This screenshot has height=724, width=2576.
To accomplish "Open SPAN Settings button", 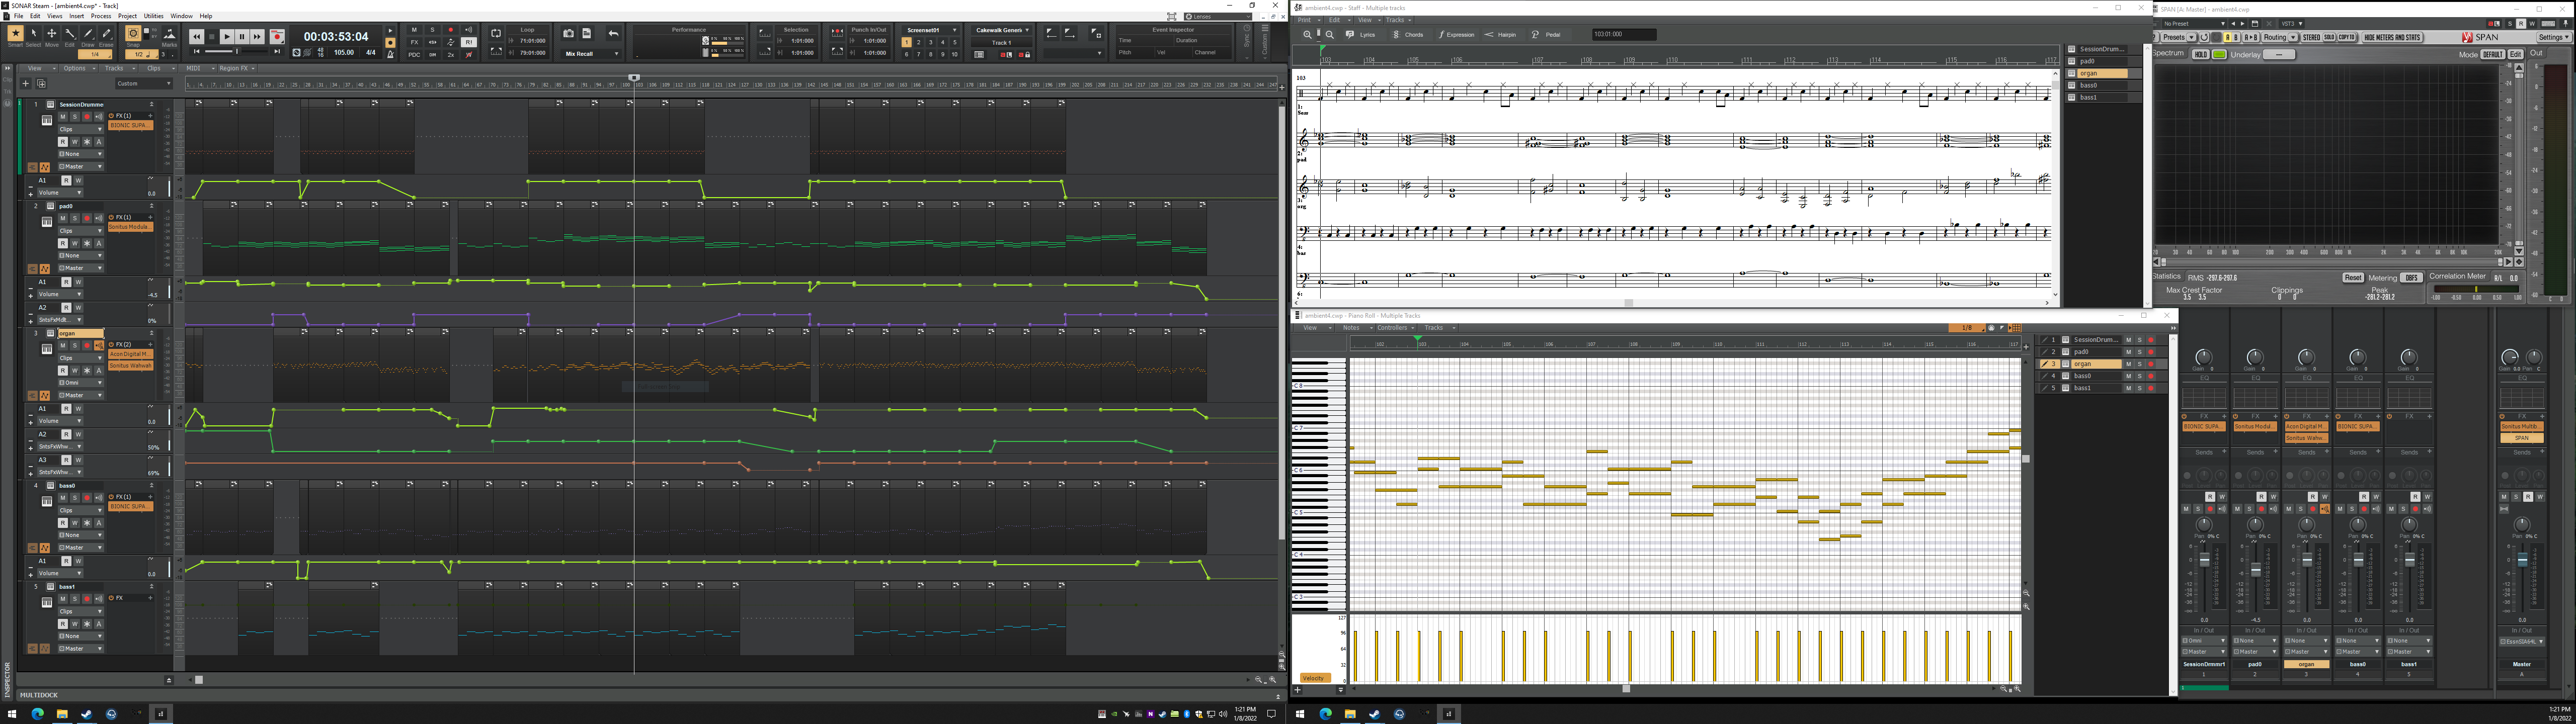I will 2553,37.
